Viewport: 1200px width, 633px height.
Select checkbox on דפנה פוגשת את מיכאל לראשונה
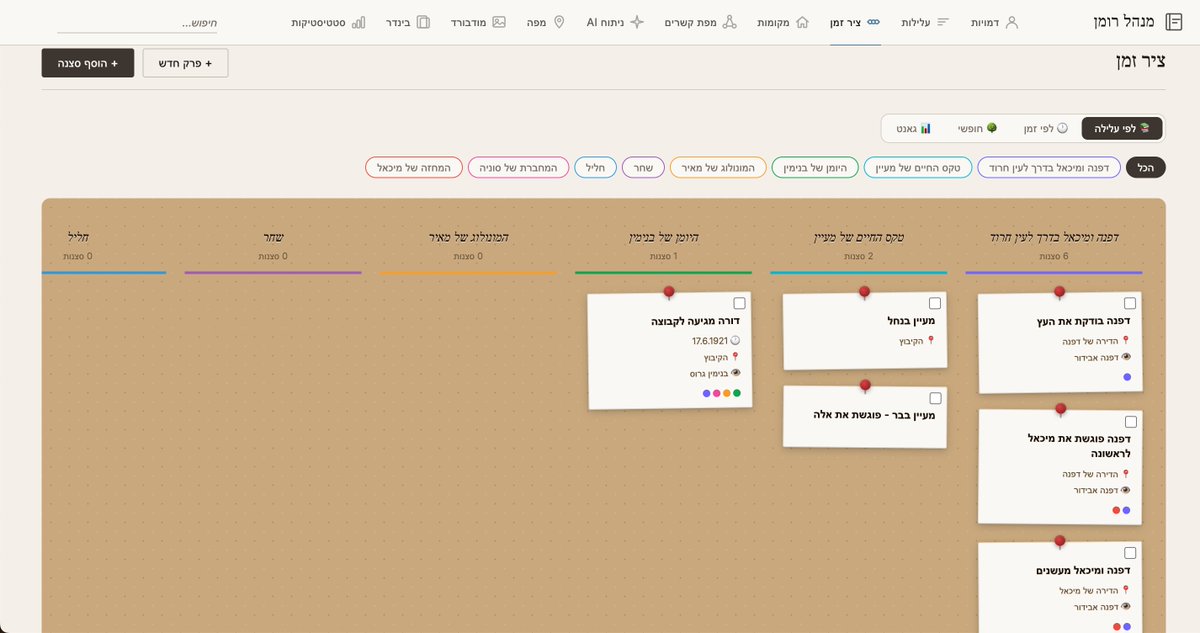tap(1130, 422)
